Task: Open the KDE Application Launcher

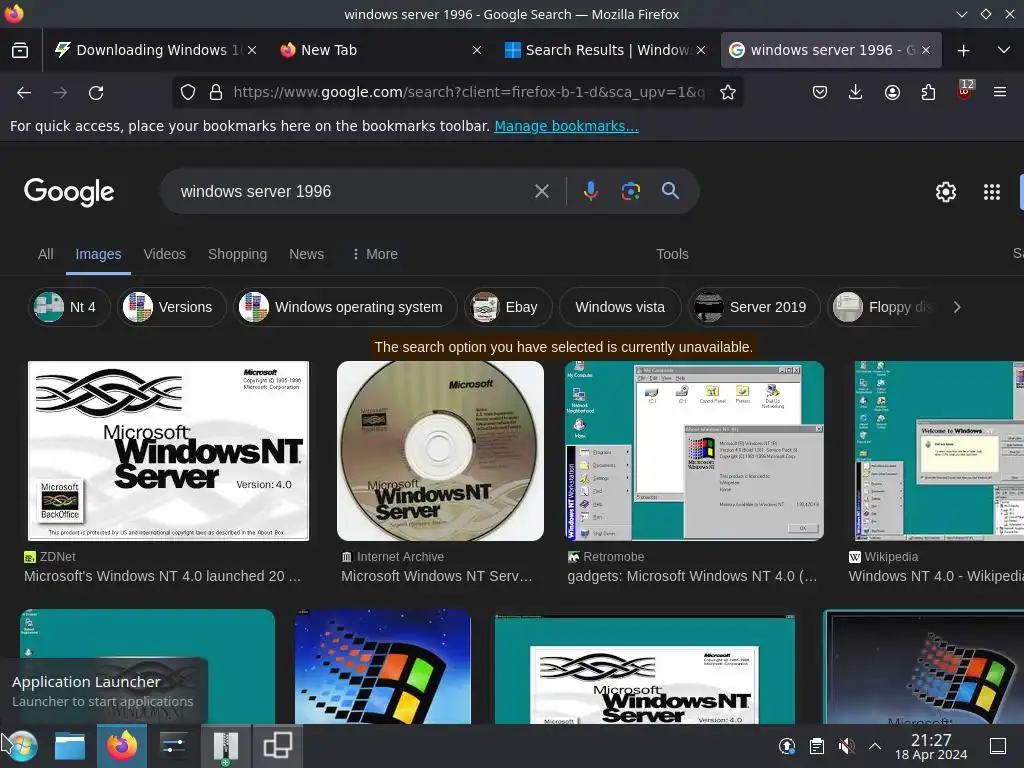Action: click(21, 746)
